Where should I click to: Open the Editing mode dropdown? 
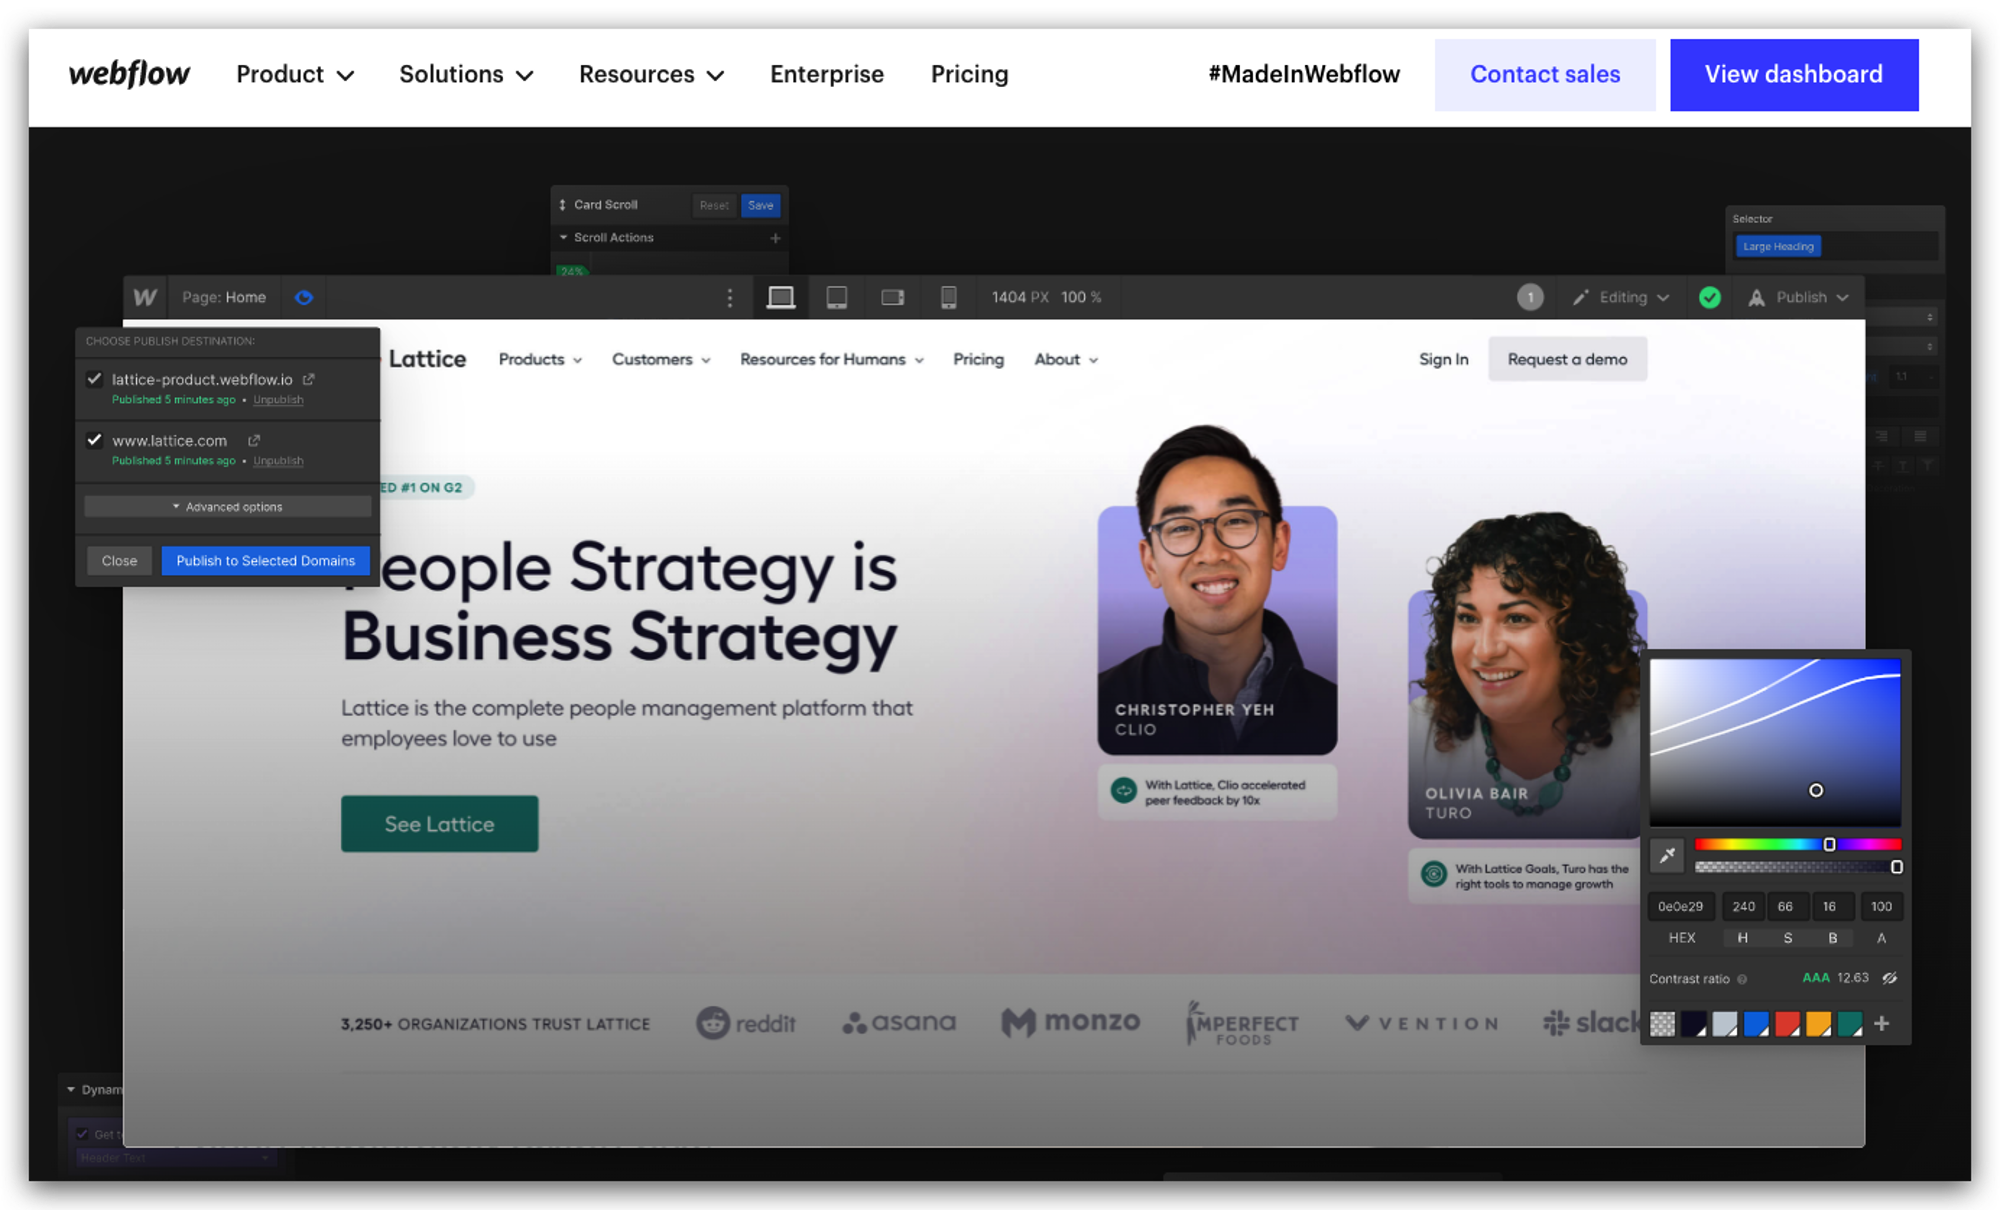point(1620,297)
